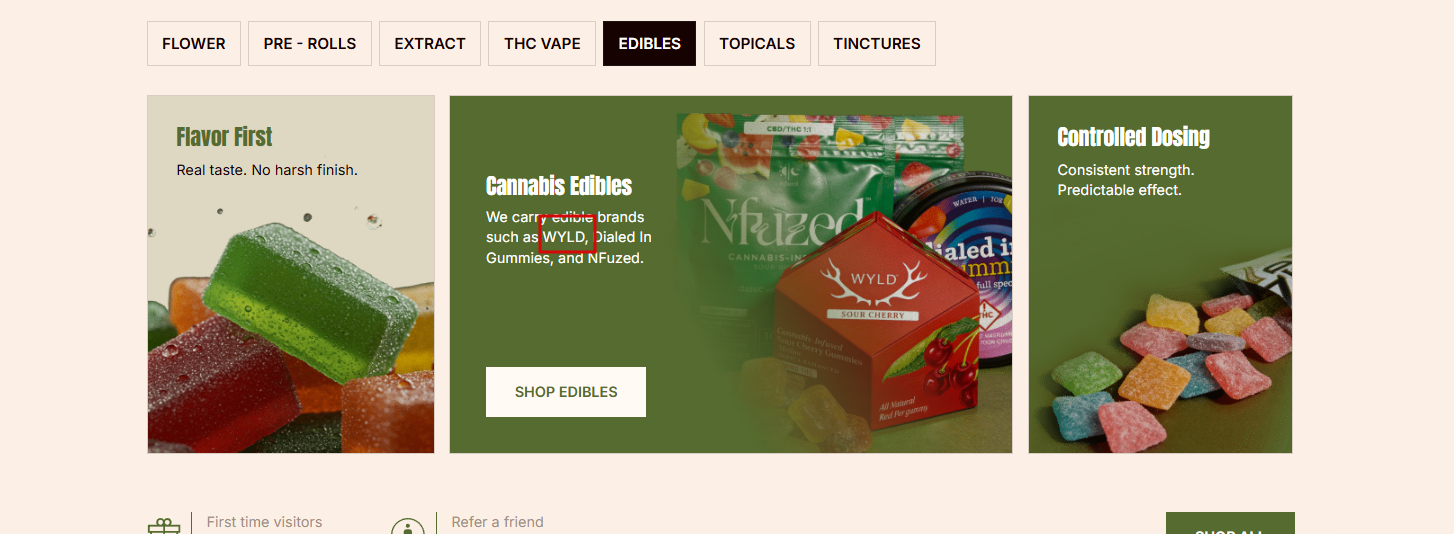Viewport: 1454px width, 534px height.
Task: Go to the THC VAPE tab
Action: 542,44
